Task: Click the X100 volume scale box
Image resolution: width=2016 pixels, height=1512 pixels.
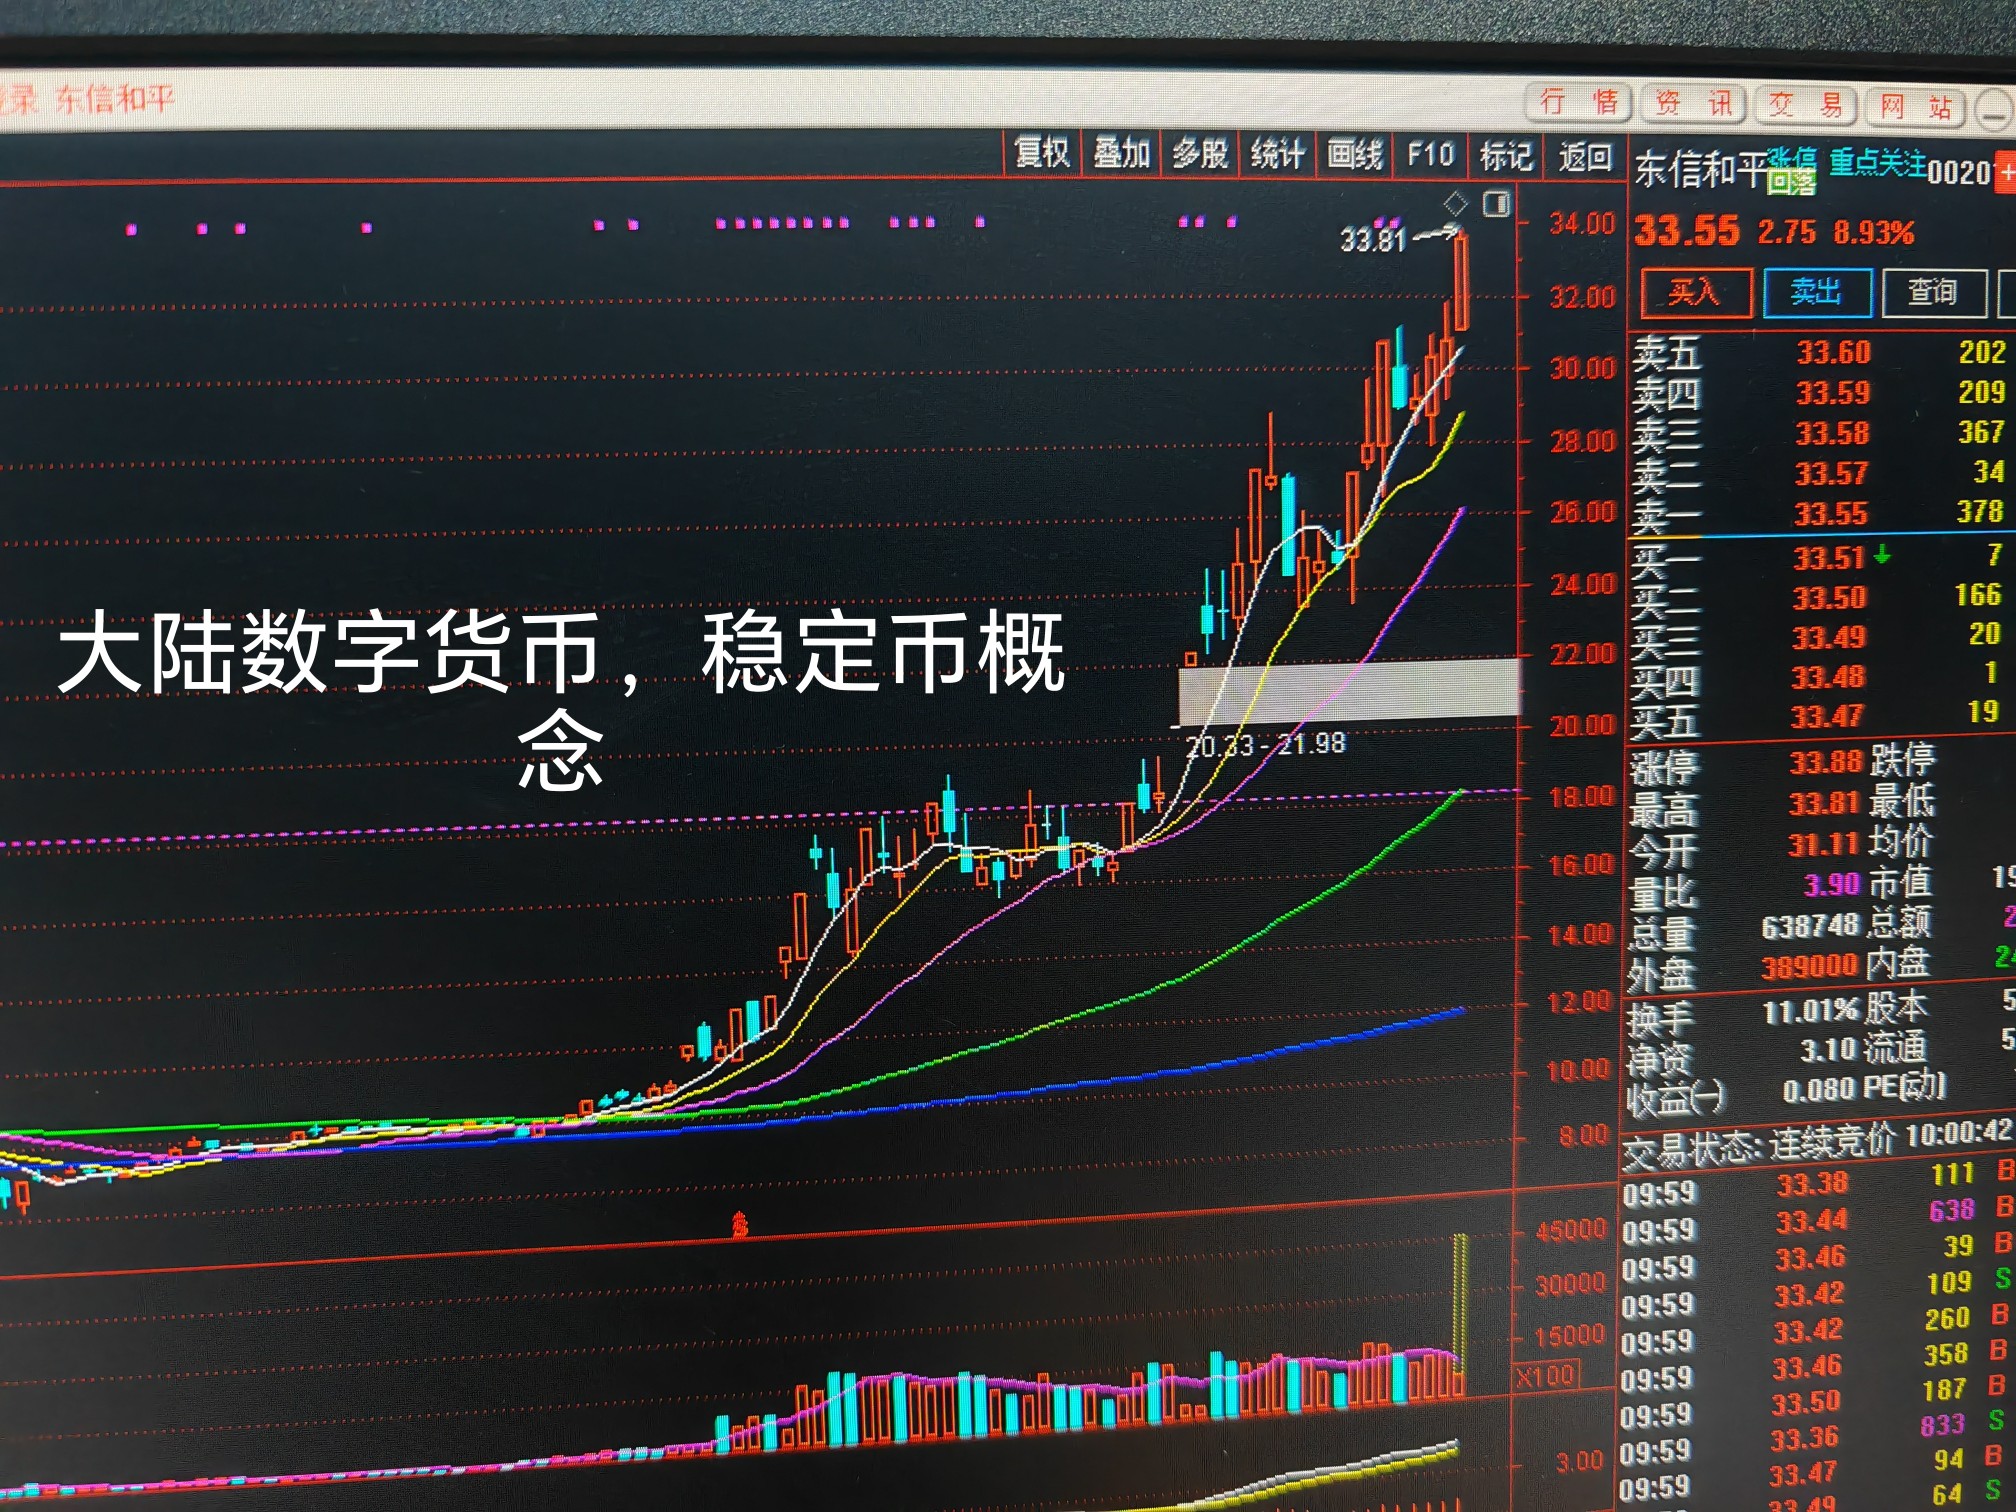Action: 1546,1376
